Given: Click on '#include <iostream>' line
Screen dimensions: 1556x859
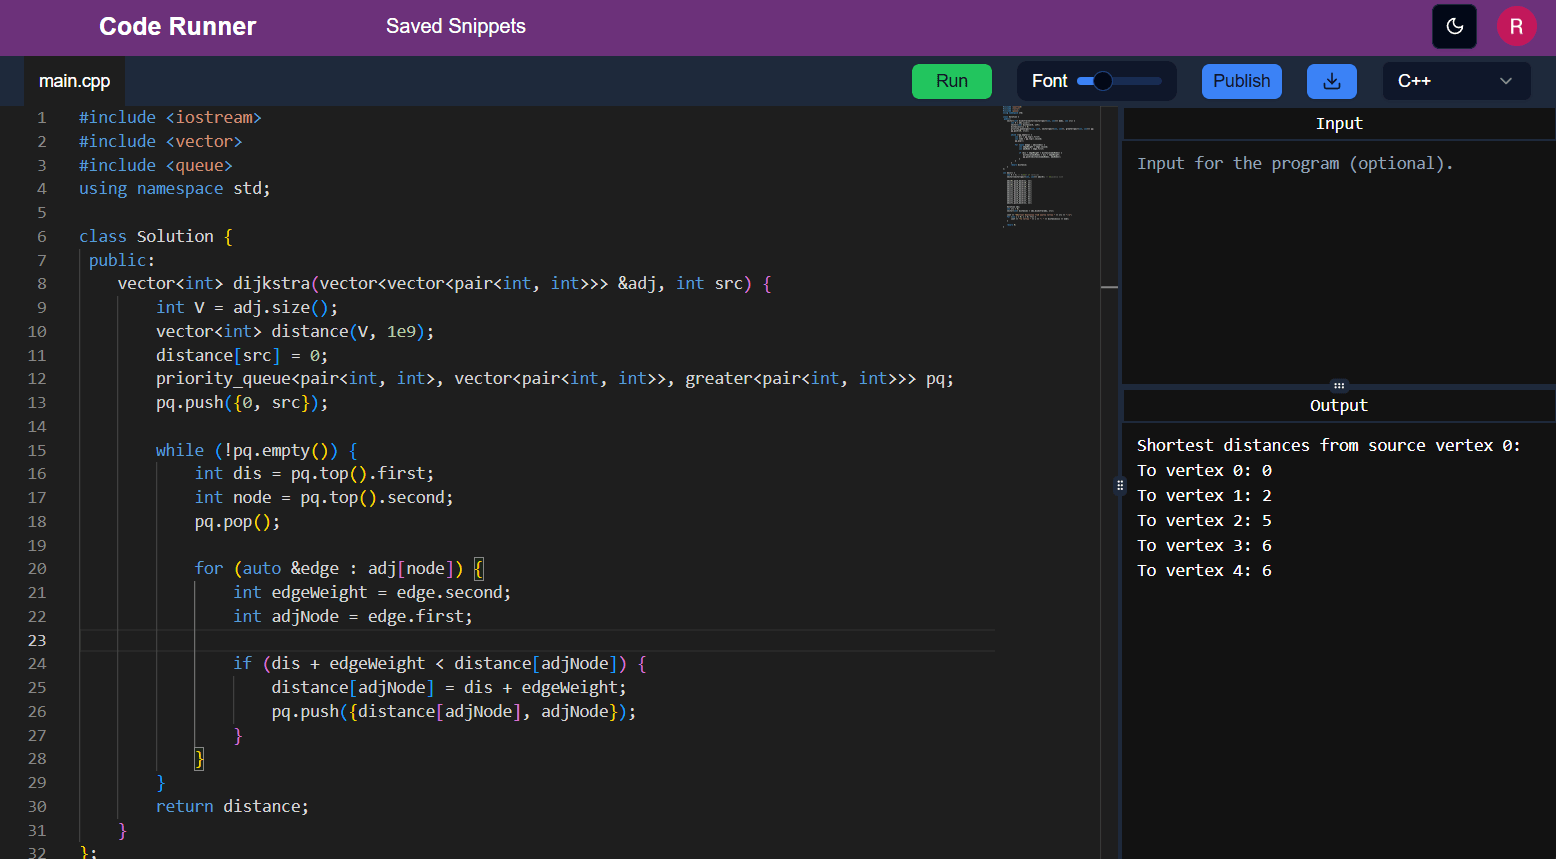Looking at the screenshot, I should point(170,117).
